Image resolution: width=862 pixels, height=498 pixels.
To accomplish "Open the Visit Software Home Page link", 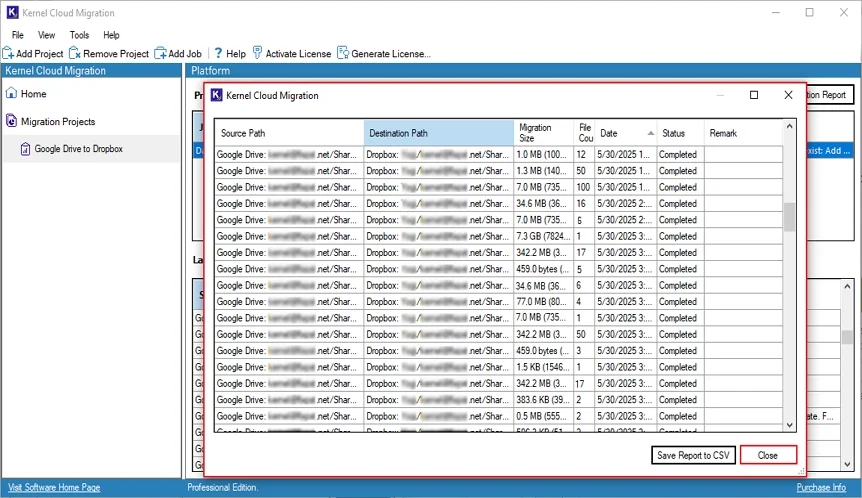I will pyautogui.click(x=54, y=488).
